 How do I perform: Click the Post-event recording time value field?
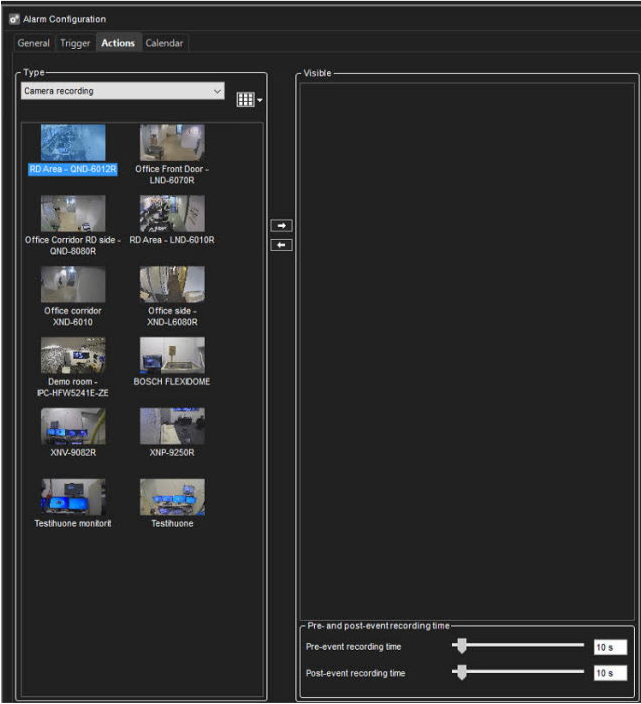pyautogui.click(x=609, y=673)
